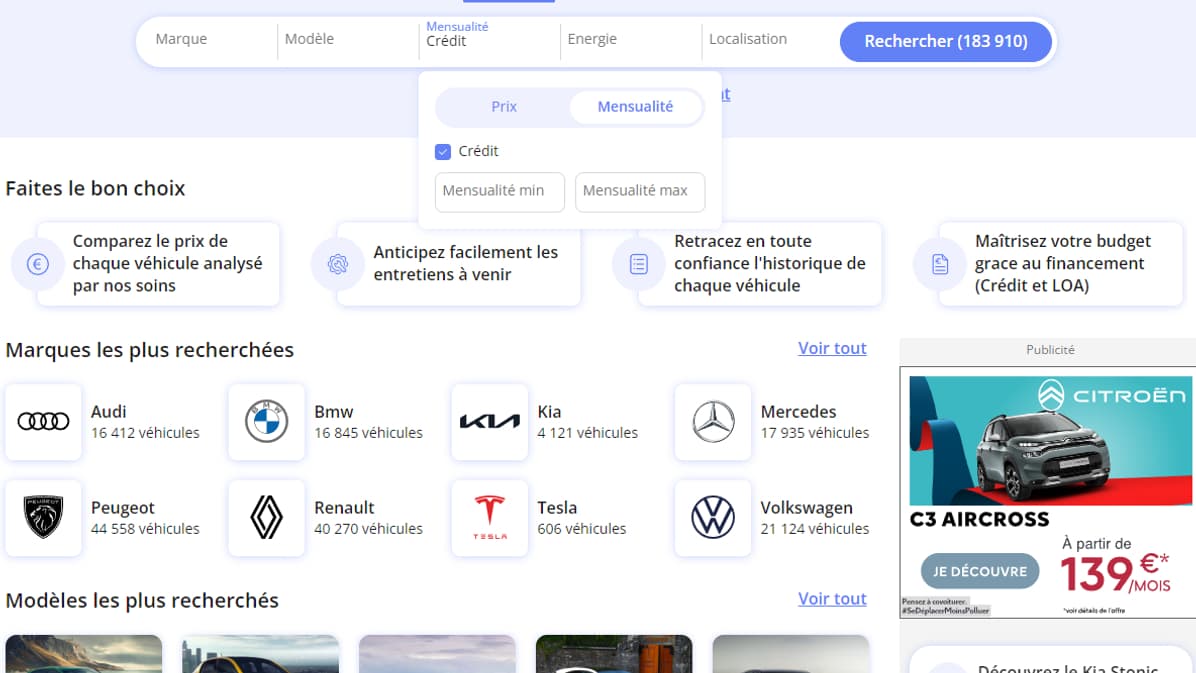Image resolution: width=1196 pixels, height=673 pixels.
Task: Open the Marque dropdown
Action: (205, 40)
